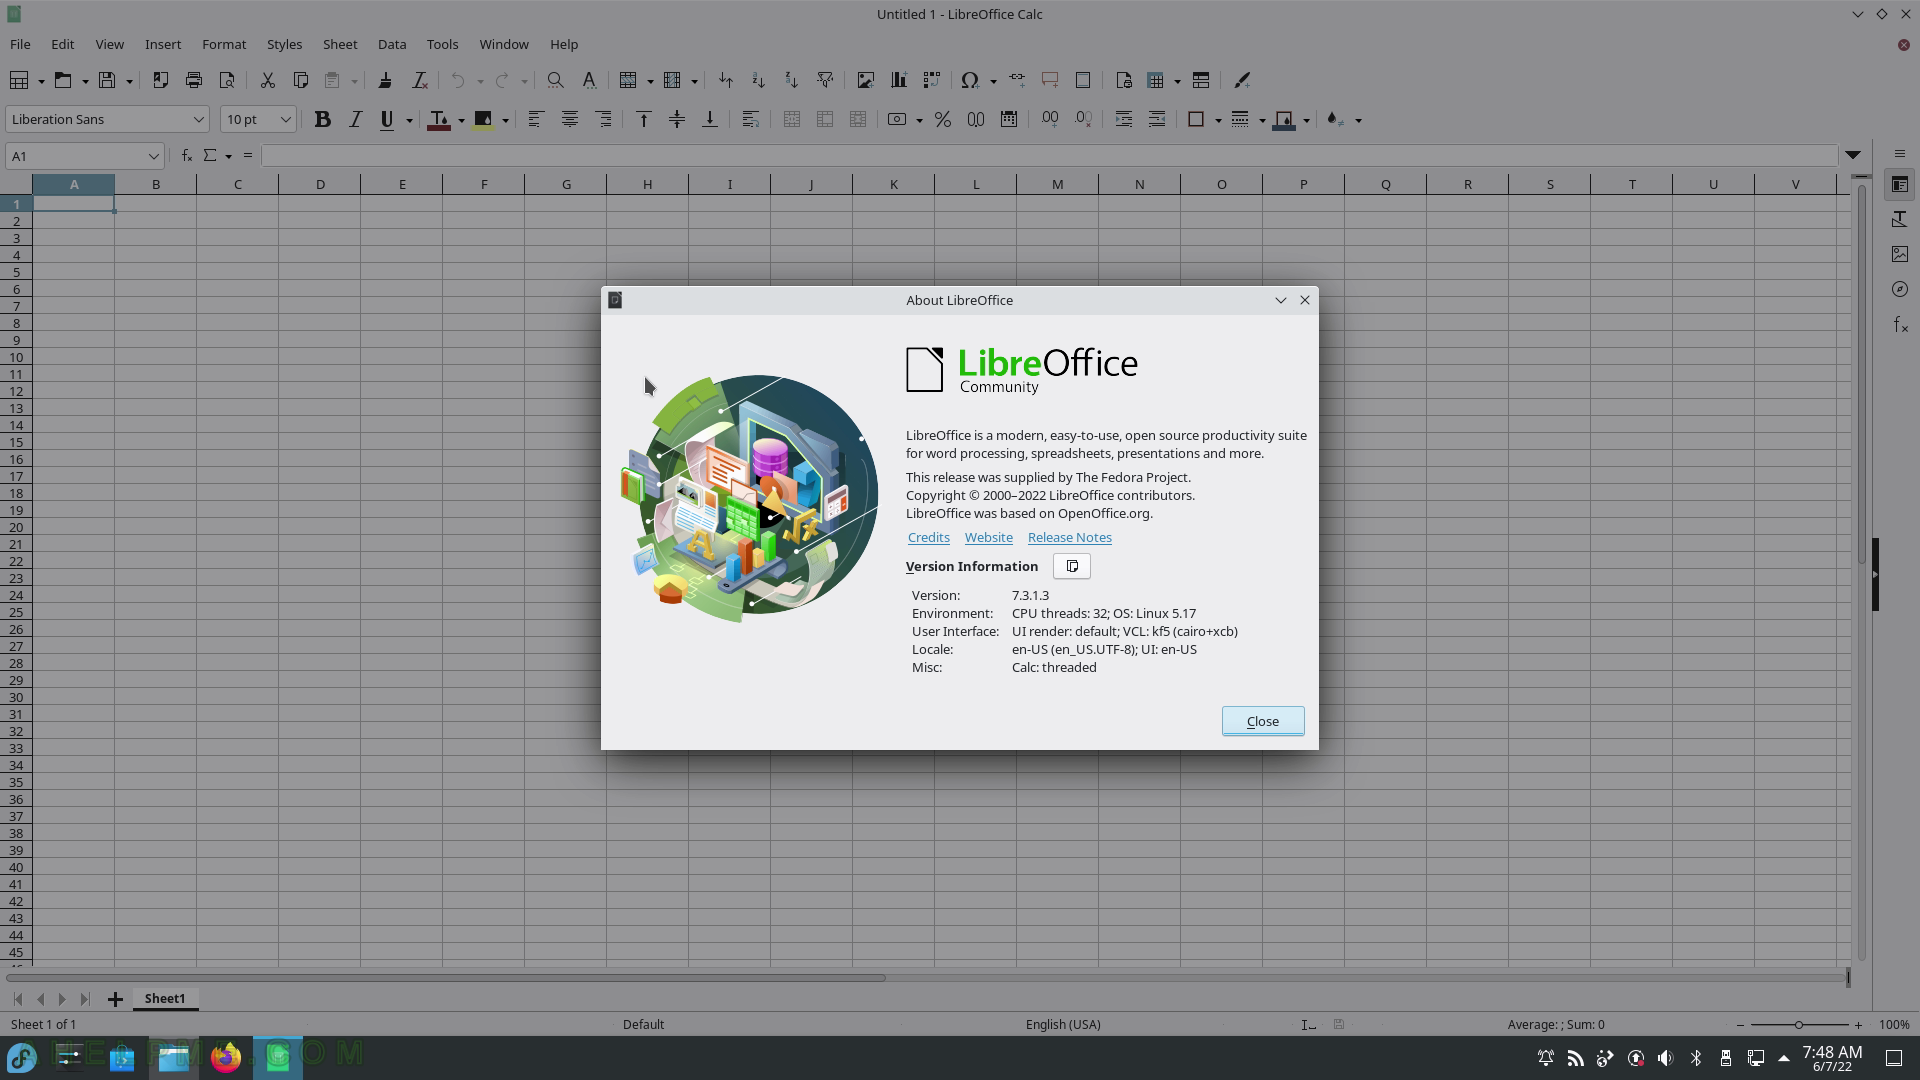Screen dimensions: 1920x1080
Task: Click the Insert Chart icon
Action: click(898, 80)
